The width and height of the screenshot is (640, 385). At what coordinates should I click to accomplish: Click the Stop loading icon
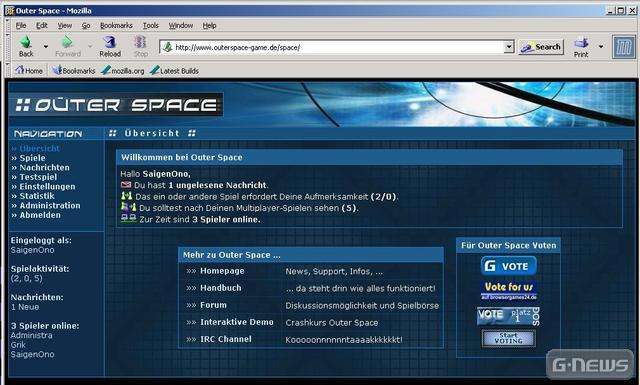coord(140,42)
